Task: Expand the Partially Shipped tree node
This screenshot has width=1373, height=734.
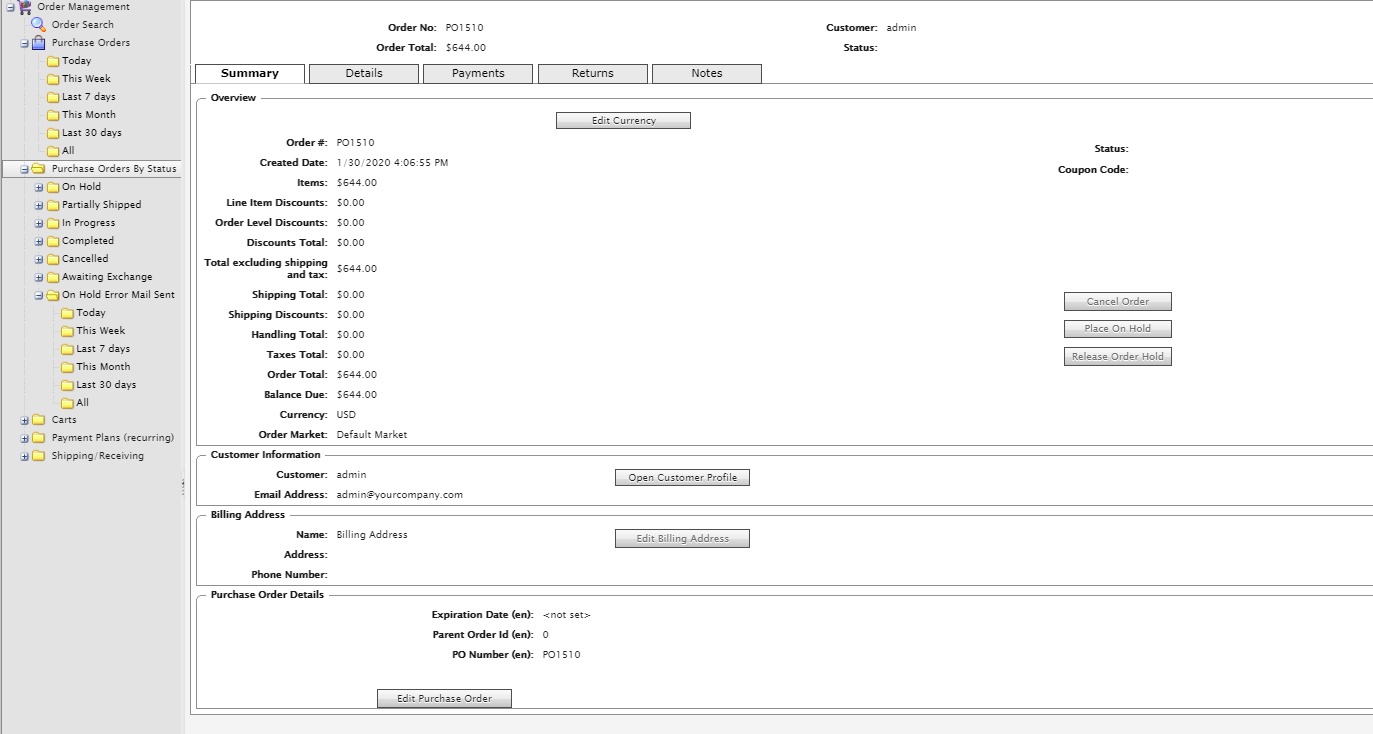Action: pyautogui.click(x=39, y=205)
